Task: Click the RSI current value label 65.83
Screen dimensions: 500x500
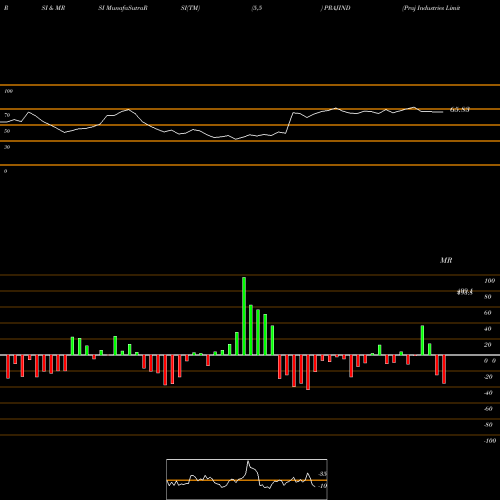Action: click(460, 109)
